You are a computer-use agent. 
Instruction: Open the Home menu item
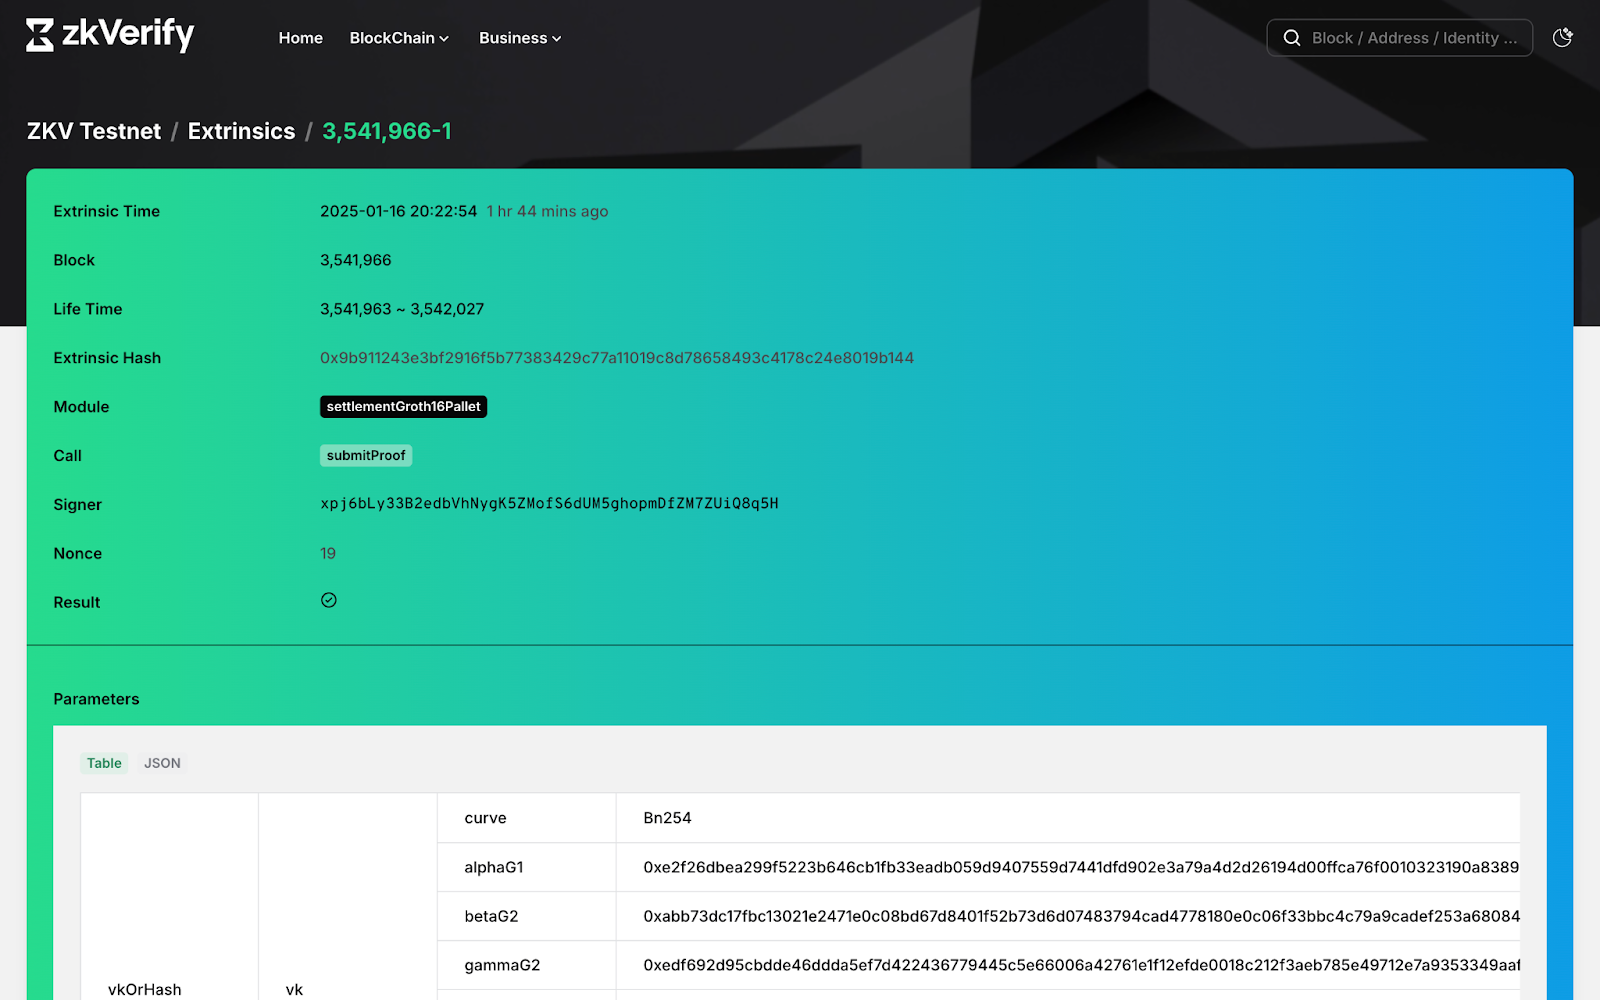click(300, 38)
